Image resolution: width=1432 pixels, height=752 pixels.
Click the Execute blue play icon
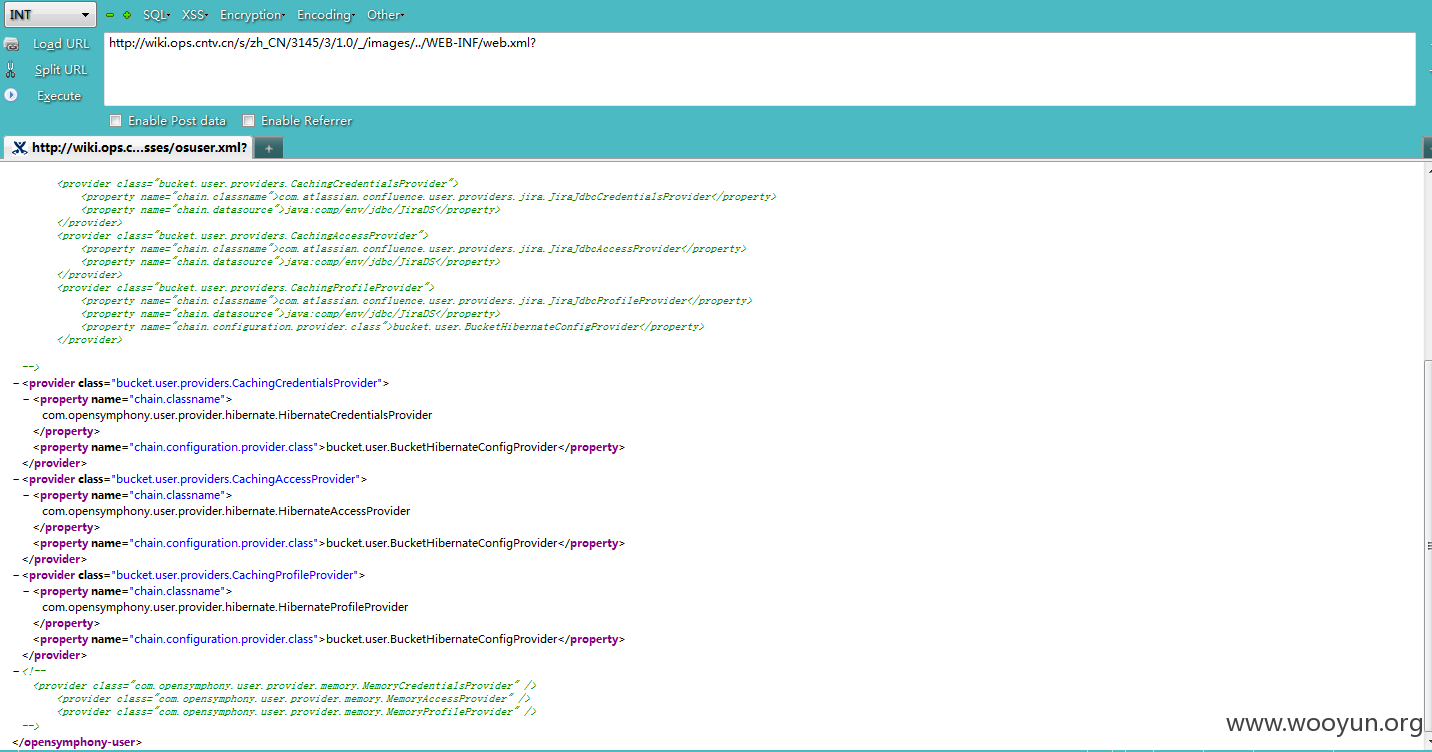11,95
